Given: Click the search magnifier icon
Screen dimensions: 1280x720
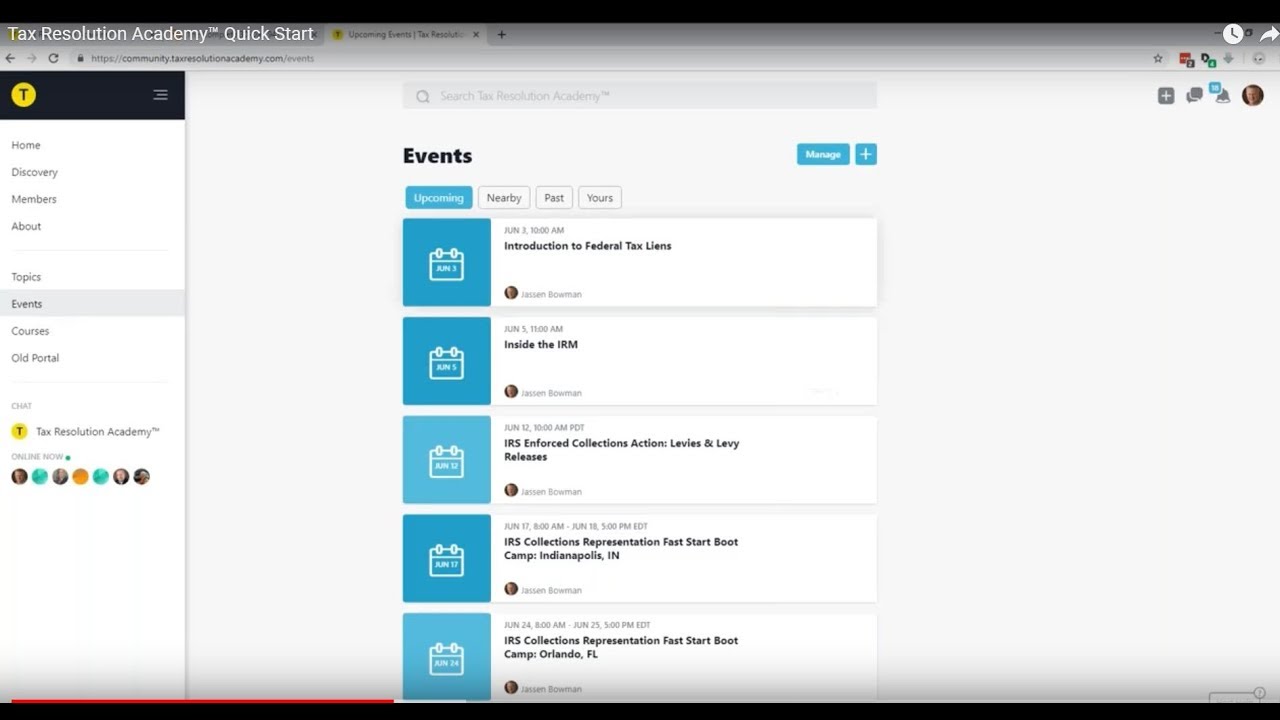Looking at the screenshot, I should point(423,96).
